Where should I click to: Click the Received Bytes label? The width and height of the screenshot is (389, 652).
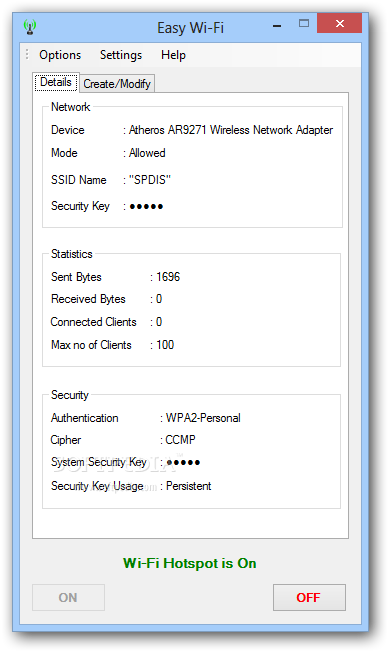88,299
